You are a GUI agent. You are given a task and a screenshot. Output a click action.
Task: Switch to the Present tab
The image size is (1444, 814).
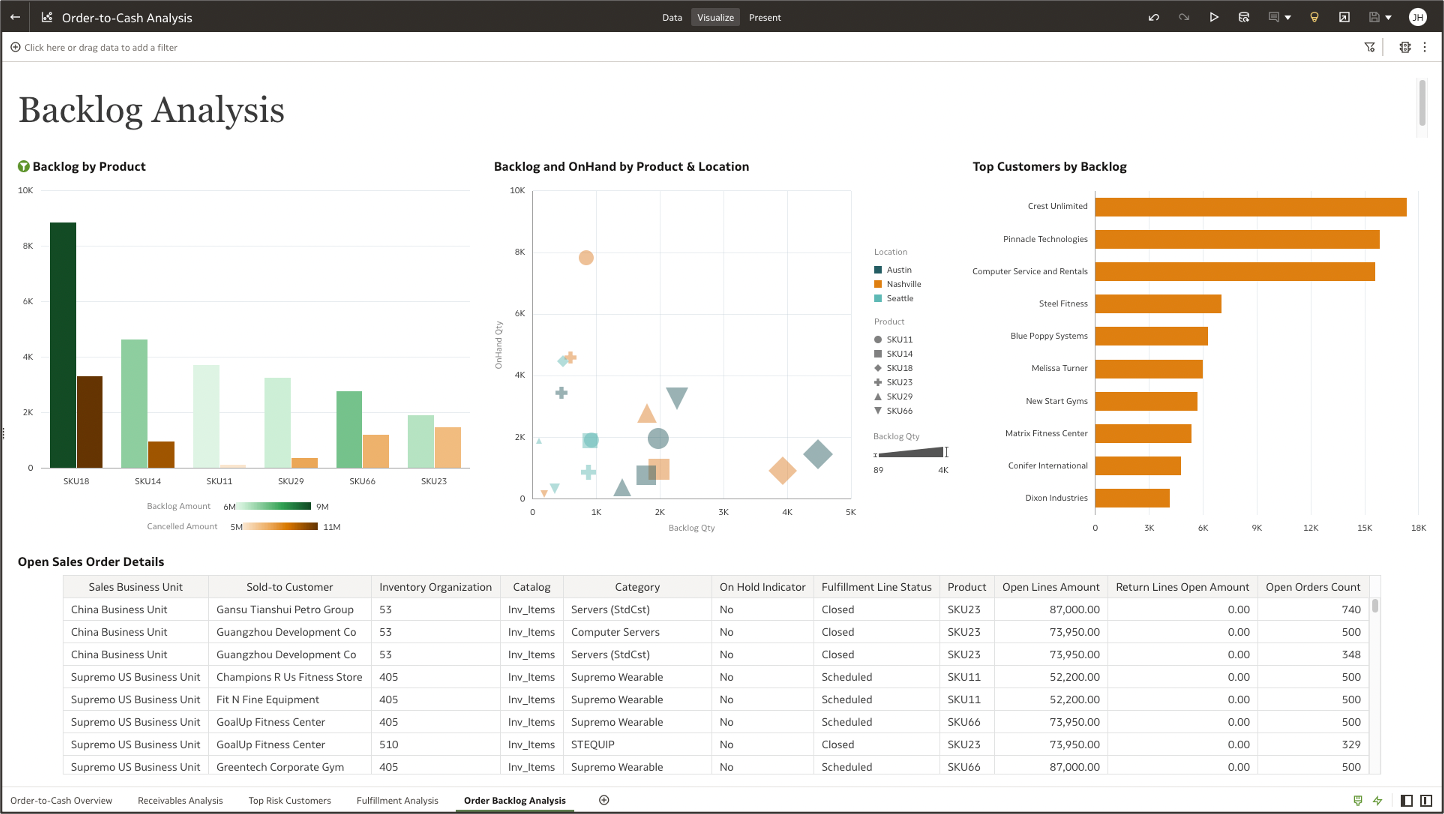(764, 17)
